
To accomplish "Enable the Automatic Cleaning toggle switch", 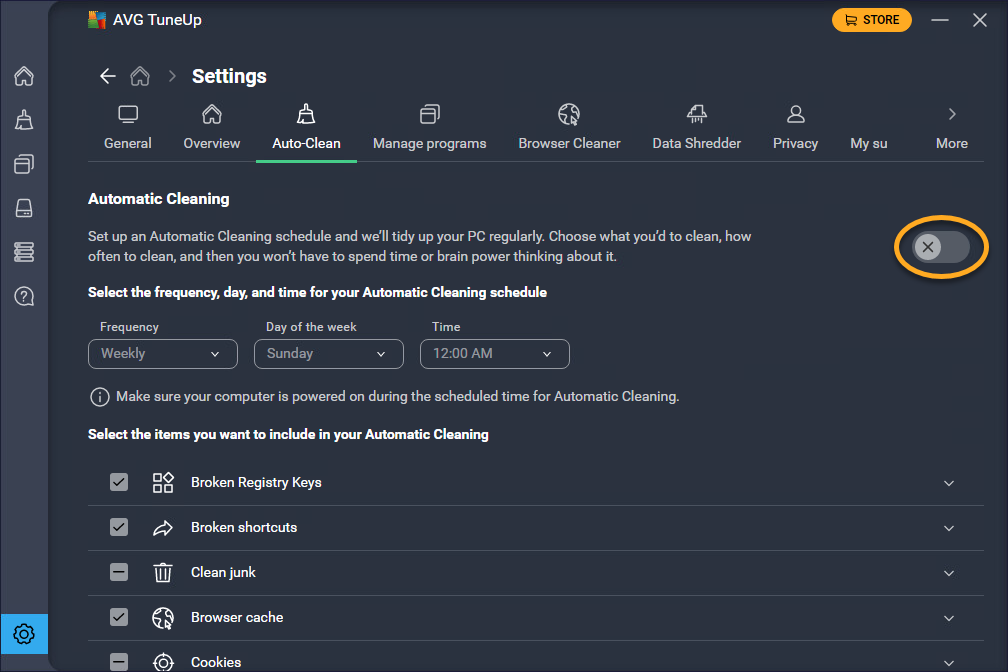I will click(941, 247).
